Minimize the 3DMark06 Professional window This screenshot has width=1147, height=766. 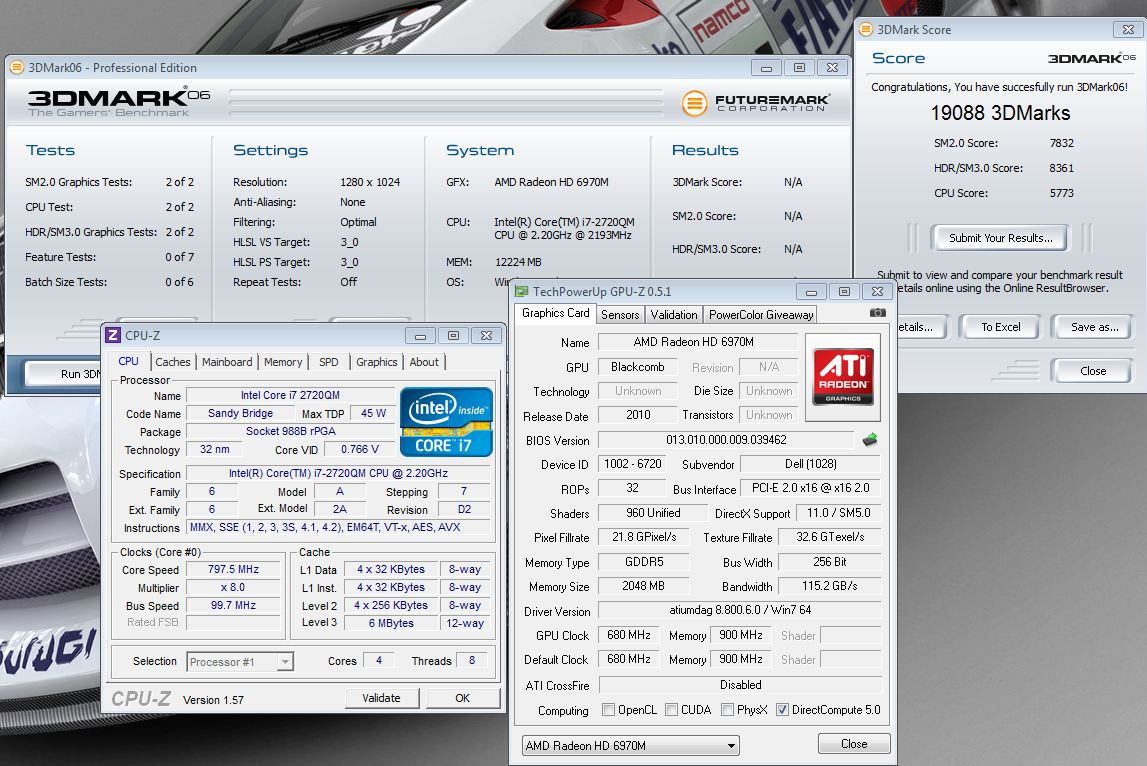766,68
